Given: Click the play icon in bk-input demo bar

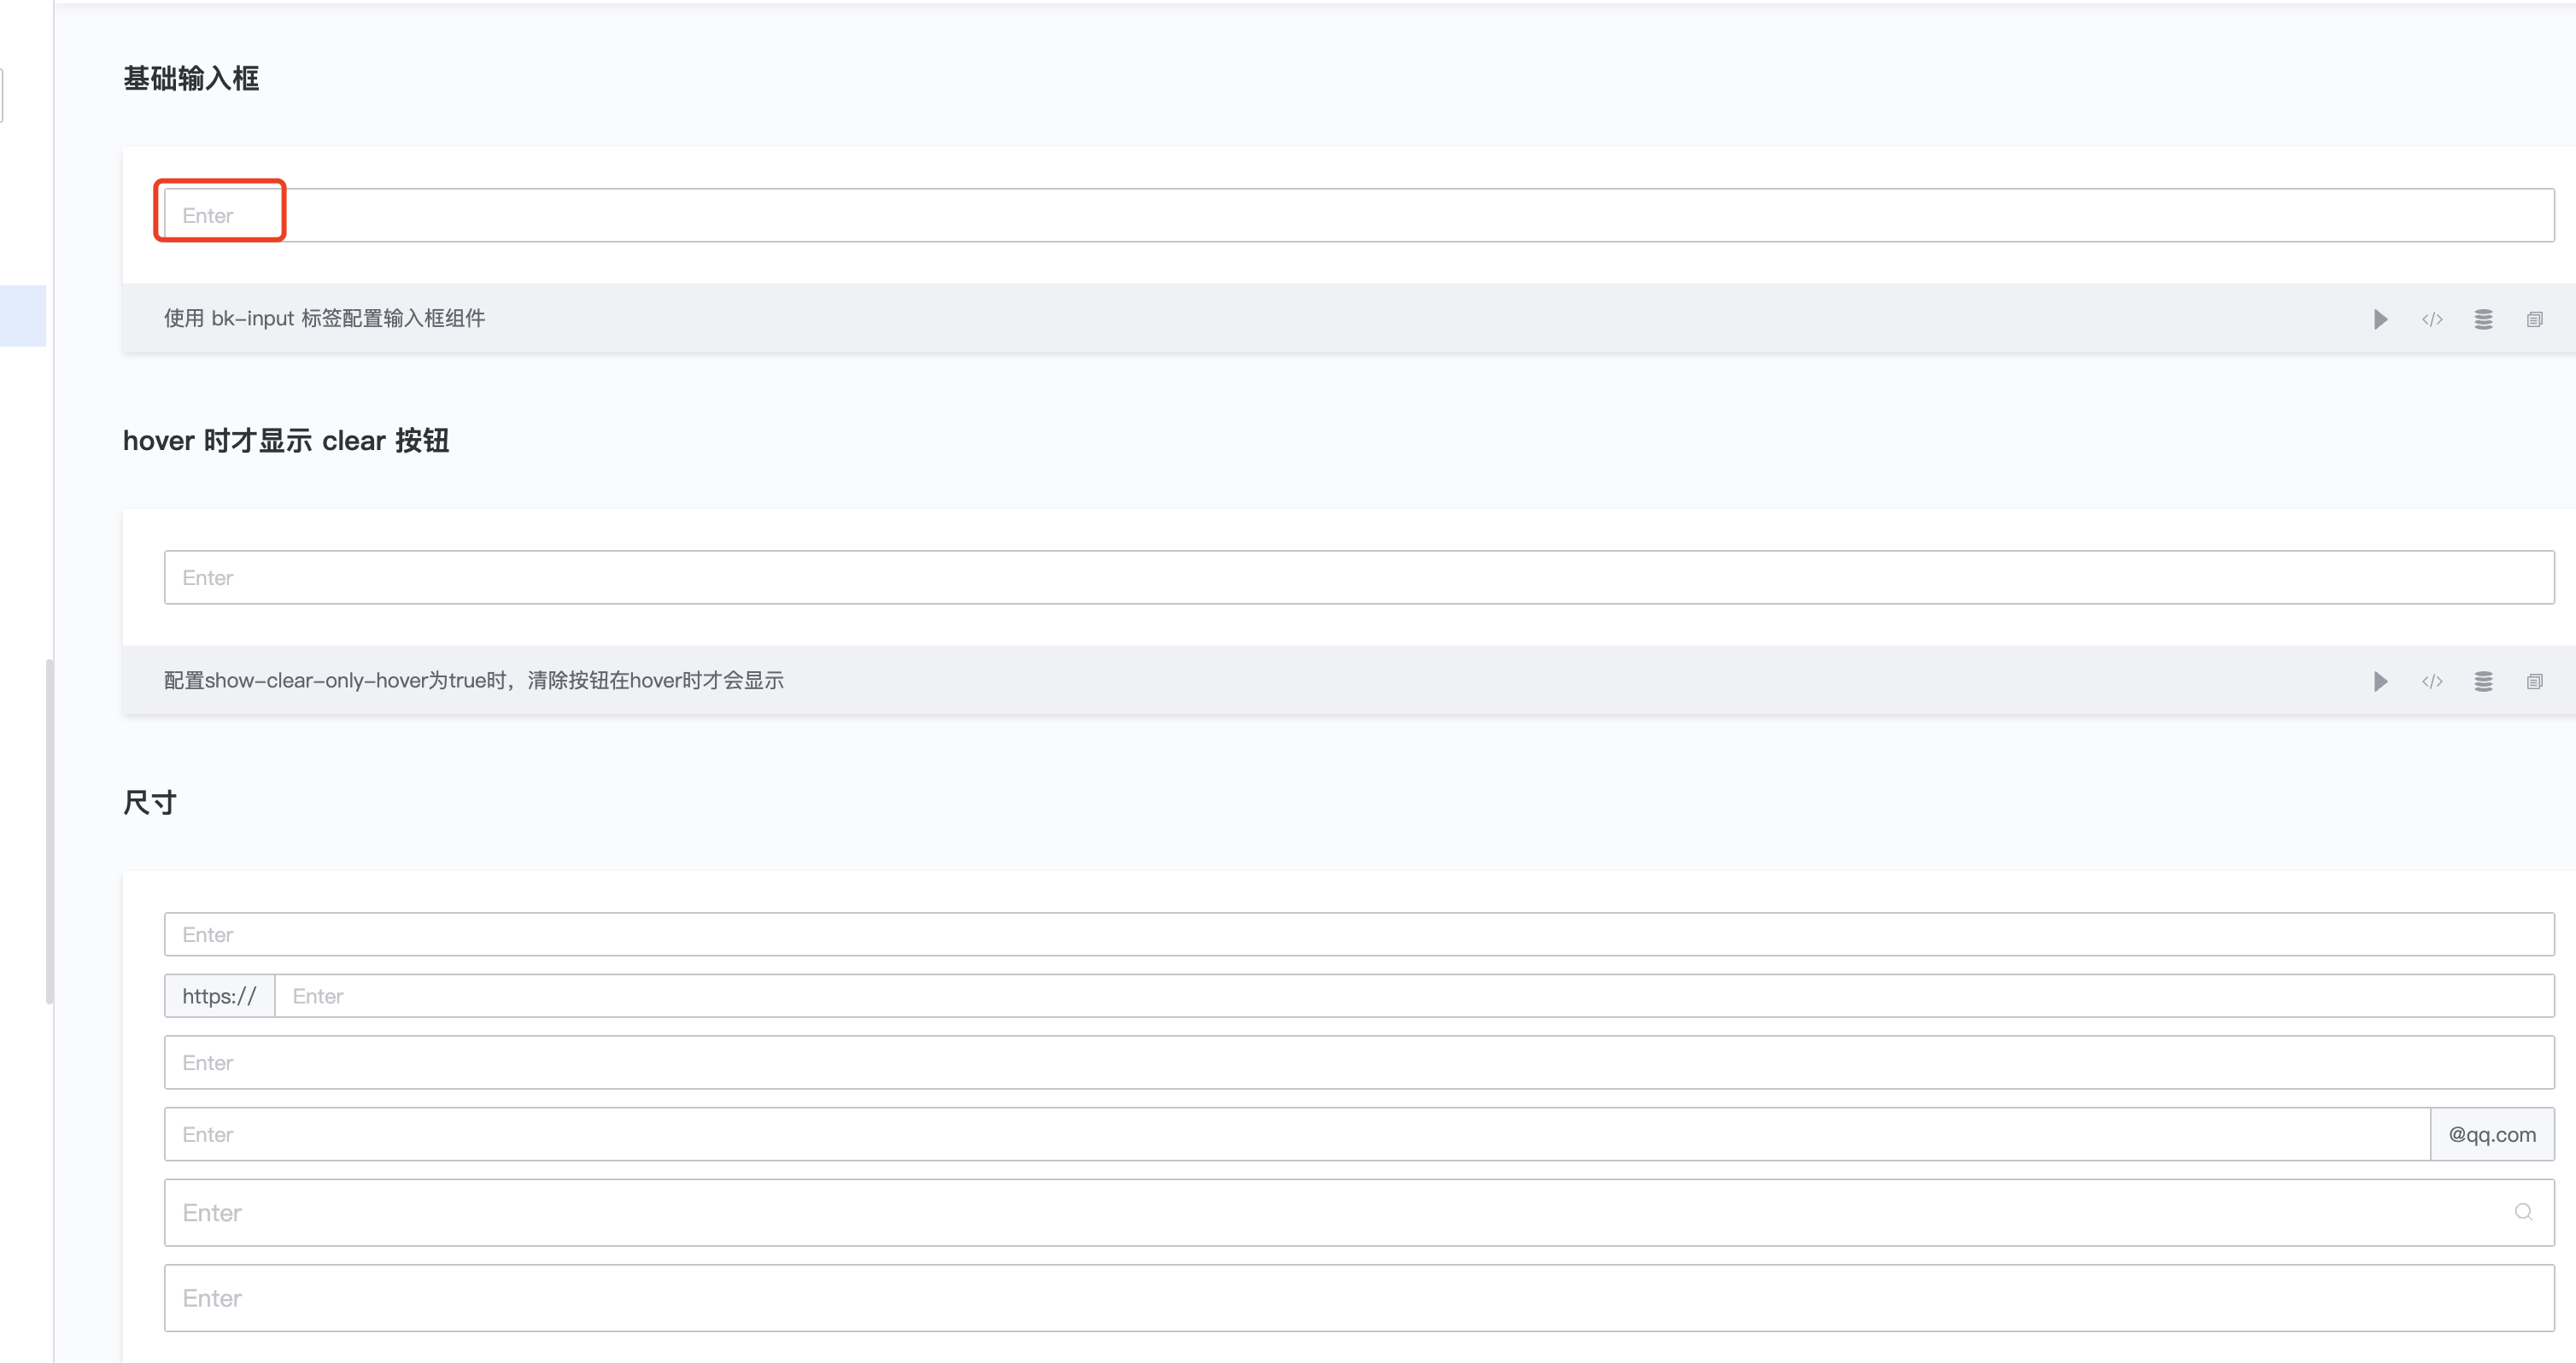Looking at the screenshot, I should (x=2381, y=319).
